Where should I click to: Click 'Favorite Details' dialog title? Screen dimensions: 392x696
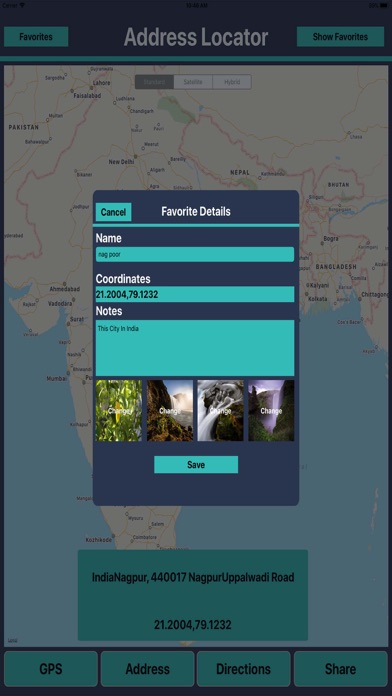[196, 211]
